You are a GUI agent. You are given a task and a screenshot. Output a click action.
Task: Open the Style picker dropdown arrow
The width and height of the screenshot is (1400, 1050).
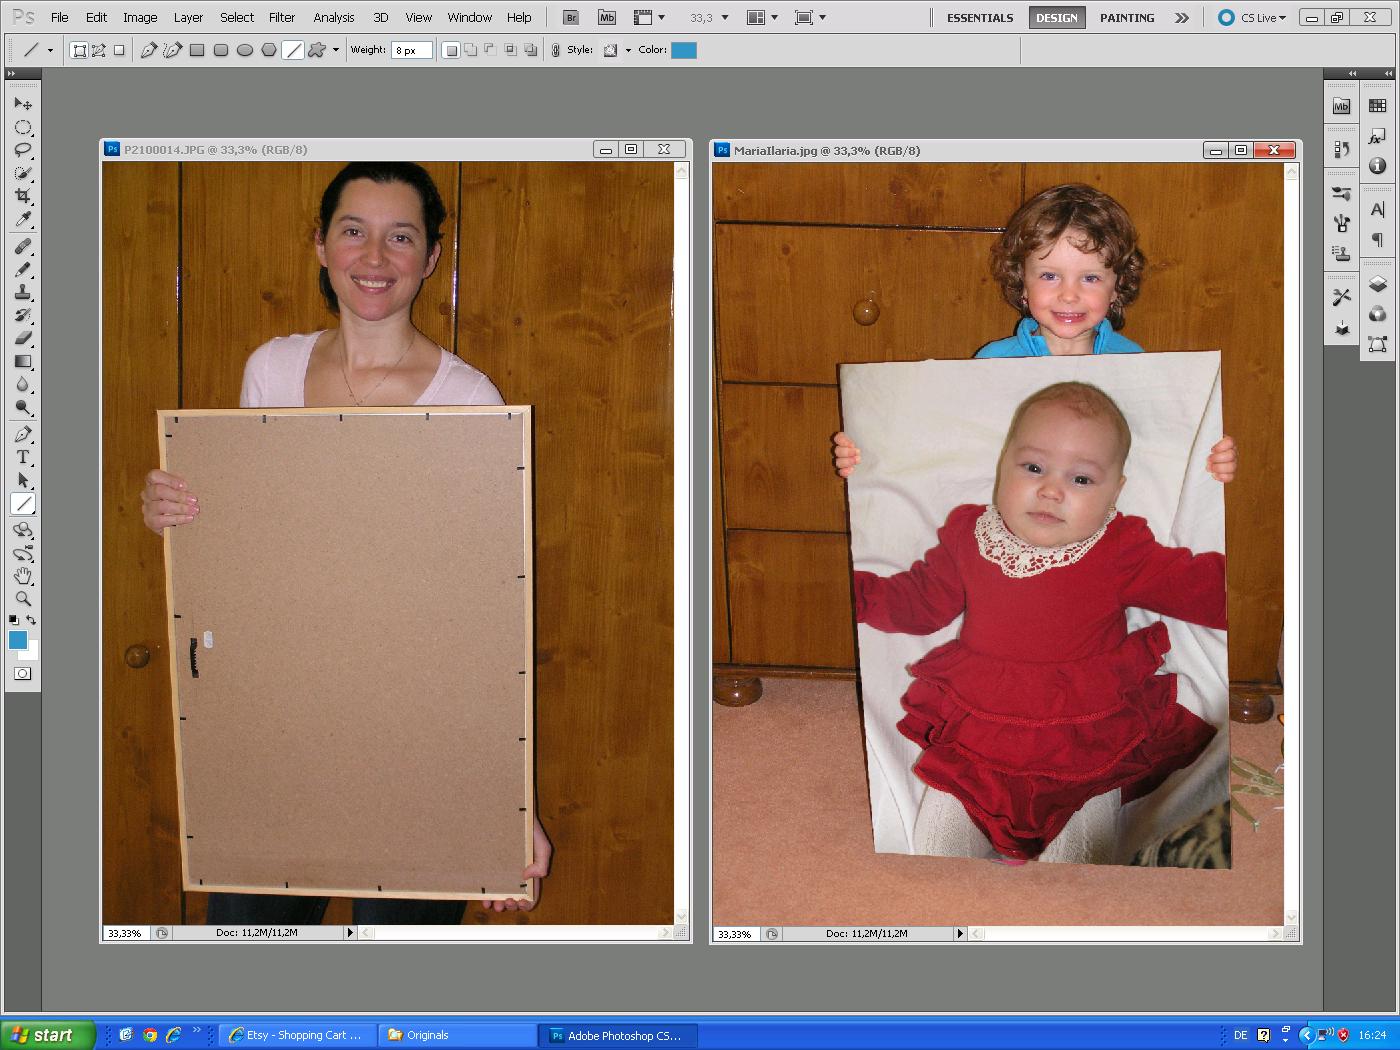628,50
